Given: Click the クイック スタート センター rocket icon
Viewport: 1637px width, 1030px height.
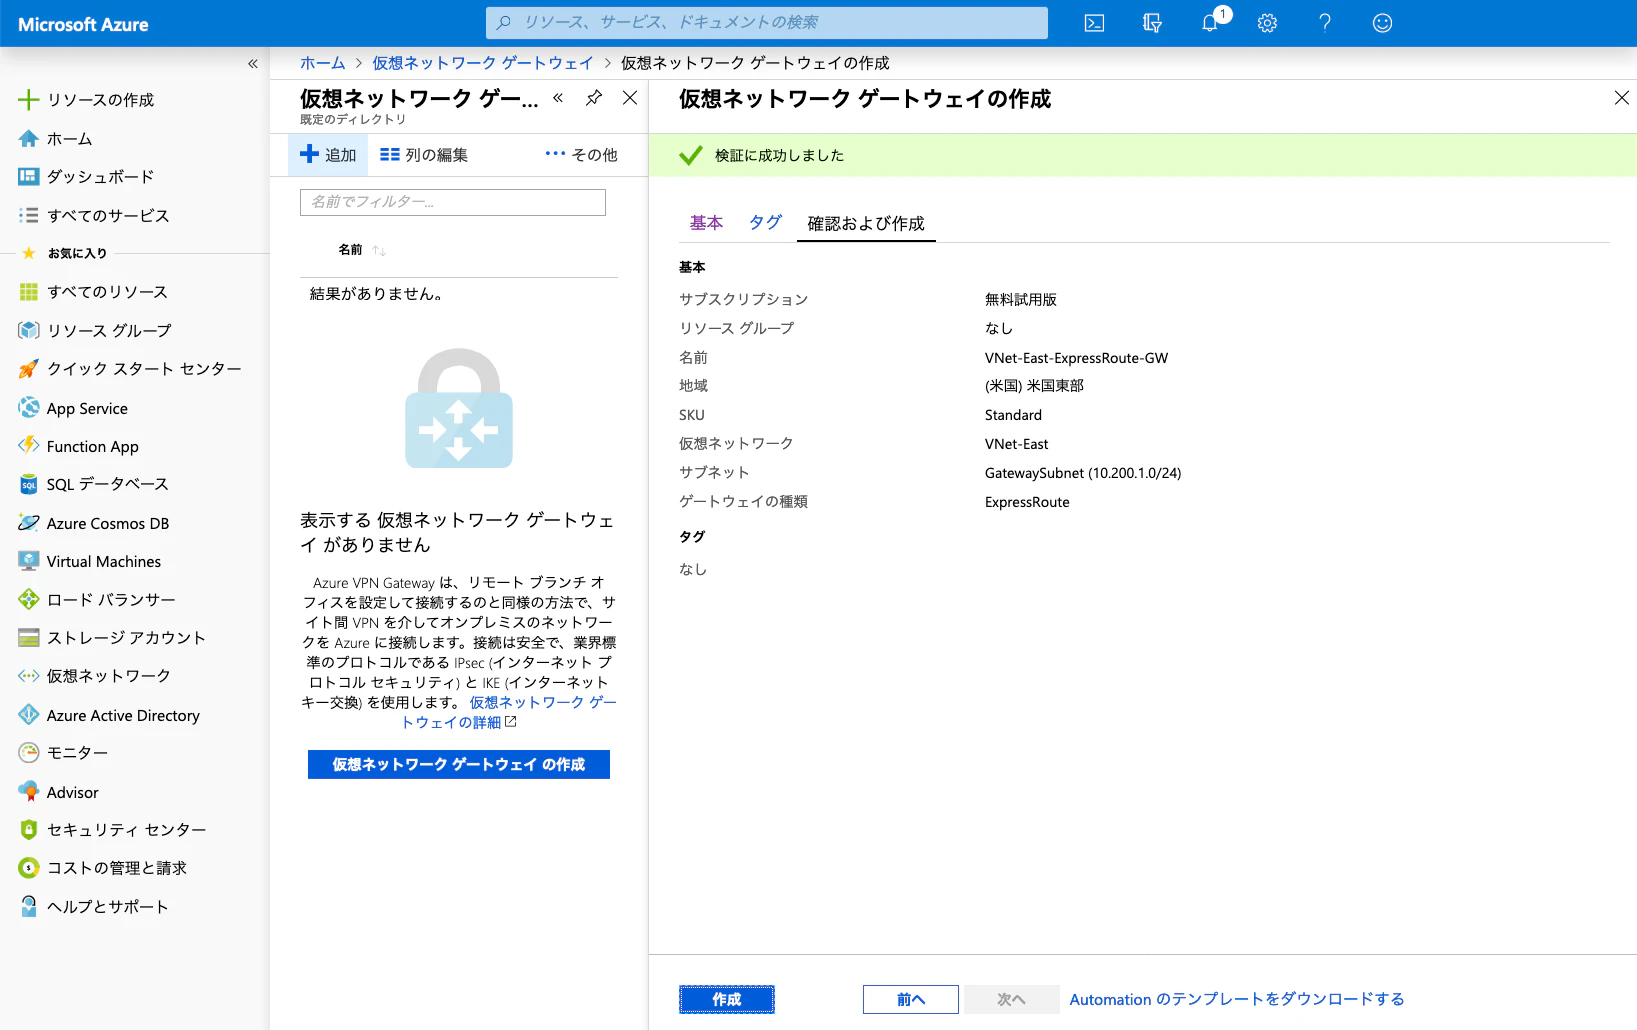Looking at the screenshot, I should (29, 369).
